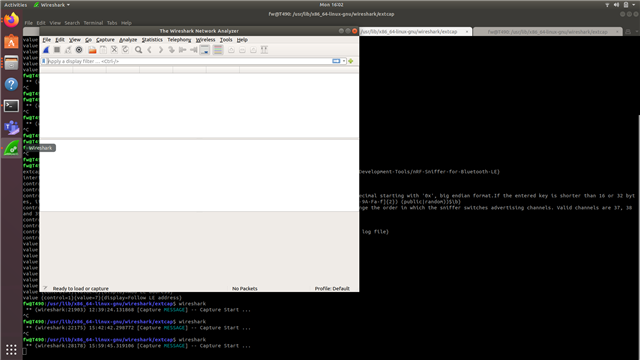Open the display filter bookmark menu
This screenshot has height=360, width=640.
44,61
